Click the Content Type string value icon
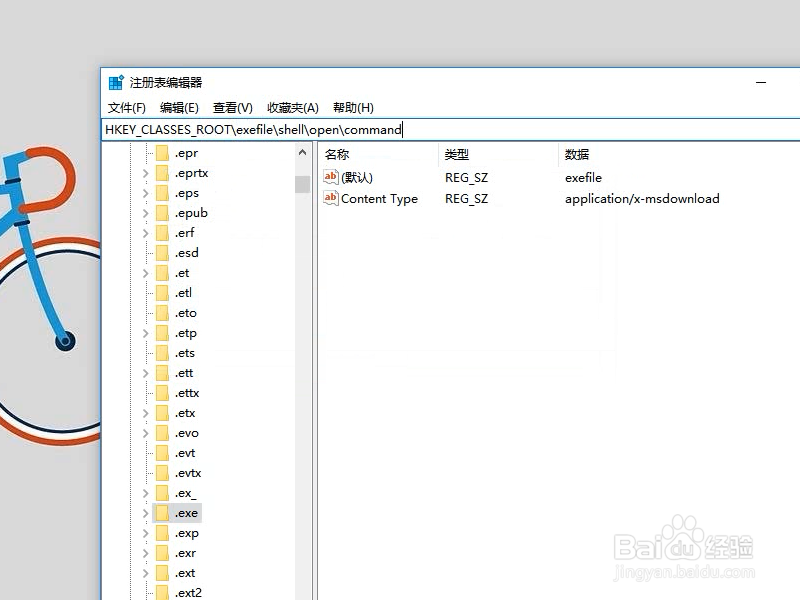This screenshot has width=800, height=600. (331, 198)
